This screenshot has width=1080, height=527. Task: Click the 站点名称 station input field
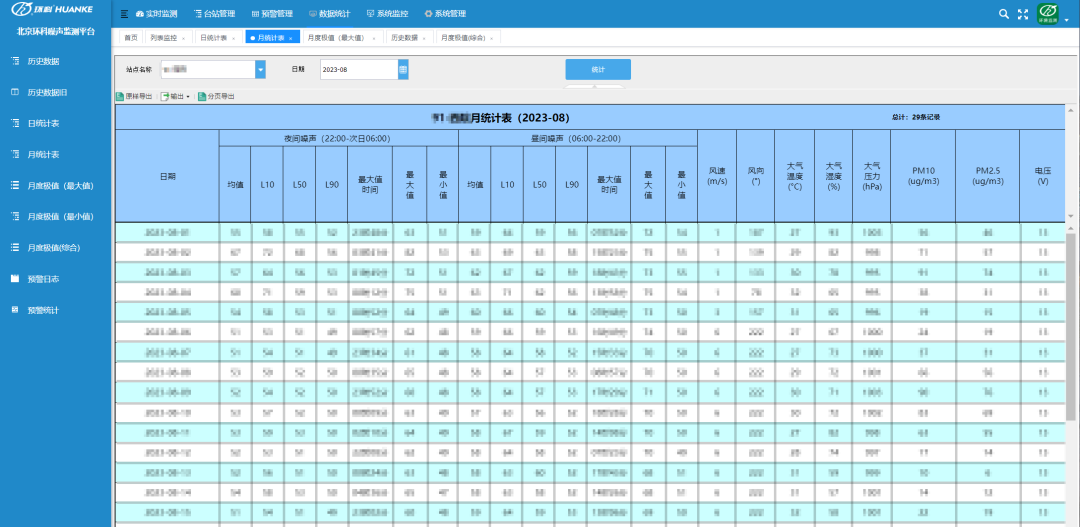pyautogui.click(x=208, y=70)
